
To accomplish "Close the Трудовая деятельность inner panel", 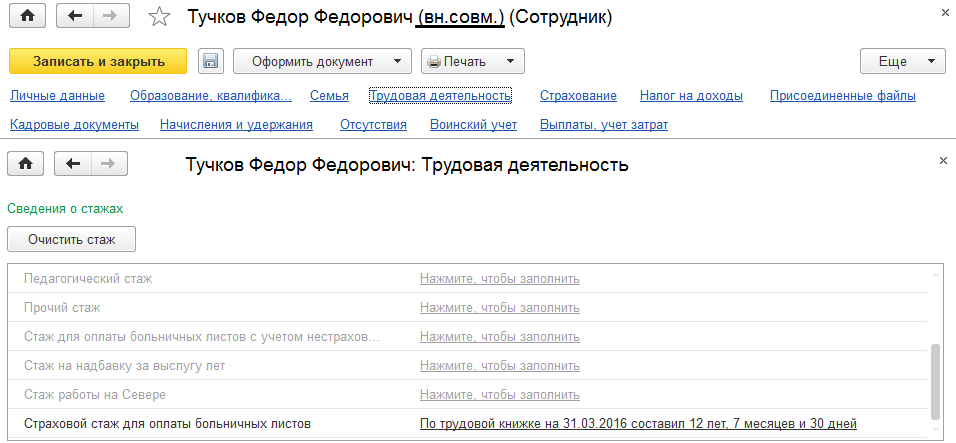I will [x=944, y=160].
